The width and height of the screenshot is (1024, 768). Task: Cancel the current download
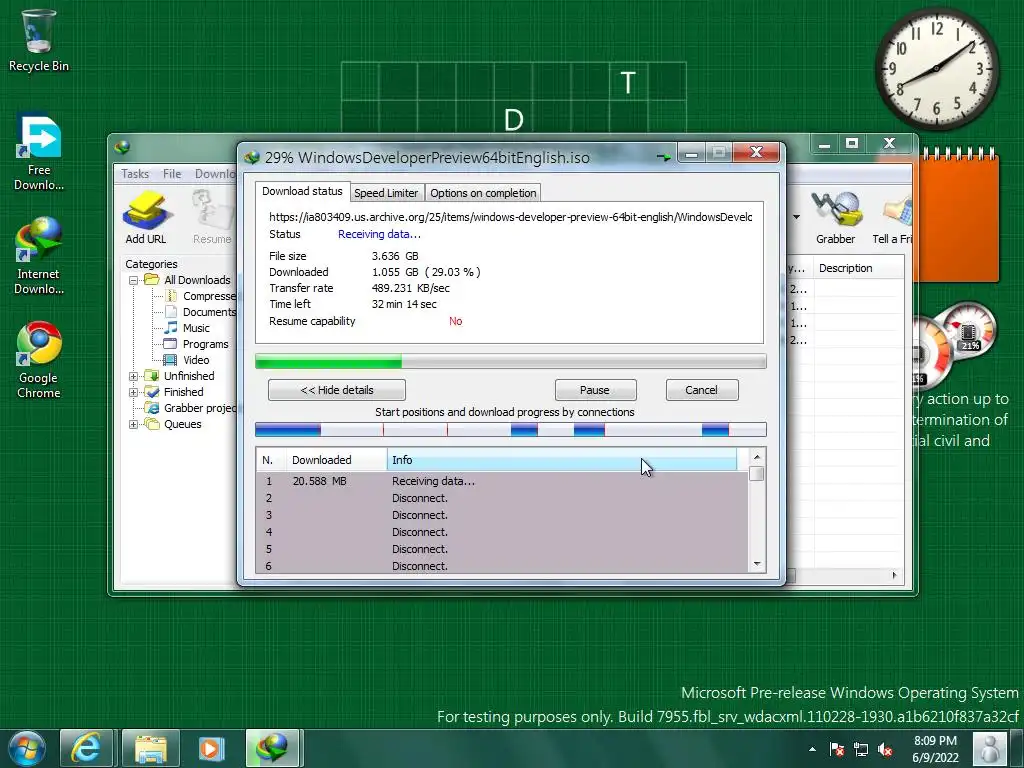[x=701, y=390]
